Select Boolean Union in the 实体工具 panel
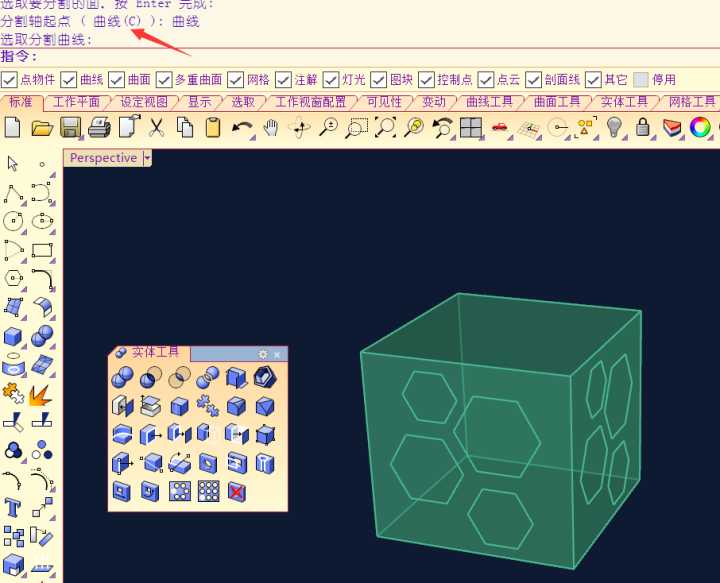Image resolution: width=720 pixels, height=583 pixels. (122, 378)
